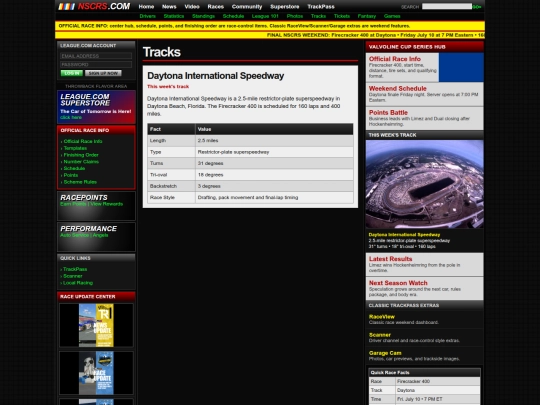Click the blue Official Race Info image
This screenshot has height=405, width=540.
pos(461,67)
